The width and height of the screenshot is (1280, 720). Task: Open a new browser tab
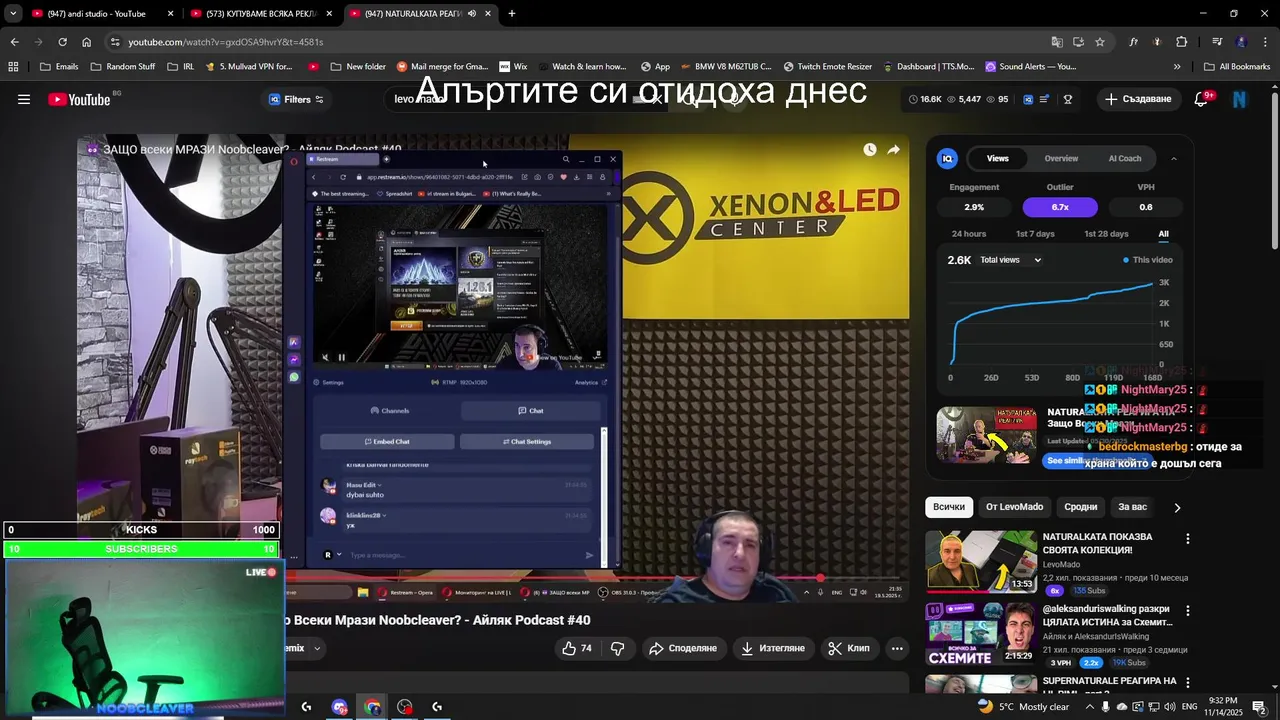point(512,14)
